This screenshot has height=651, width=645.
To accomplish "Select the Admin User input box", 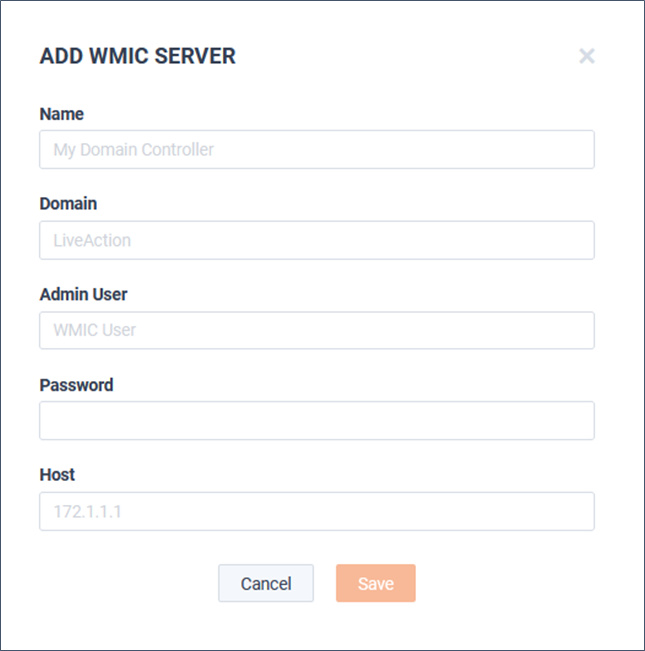I will tap(317, 330).
